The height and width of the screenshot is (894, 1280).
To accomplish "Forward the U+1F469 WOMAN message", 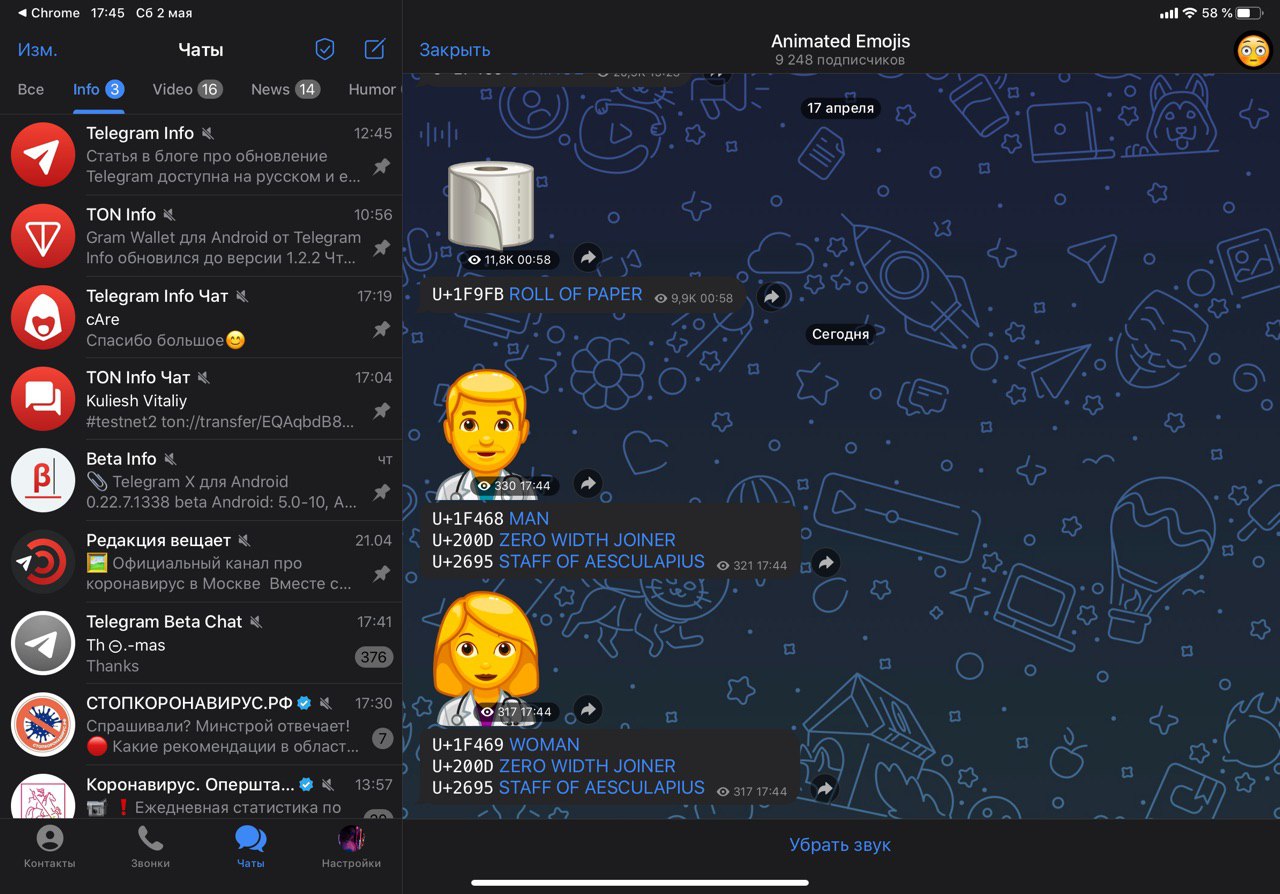I will tap(825, 789).
